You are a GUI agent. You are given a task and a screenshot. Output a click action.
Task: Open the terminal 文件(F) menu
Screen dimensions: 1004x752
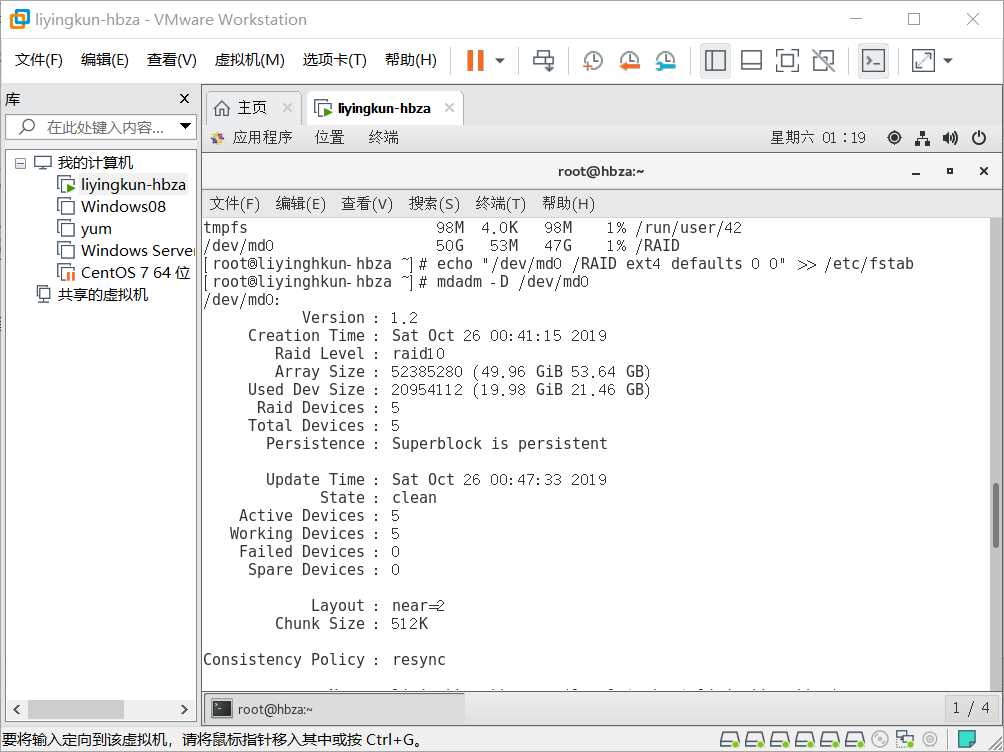point(234,204)
